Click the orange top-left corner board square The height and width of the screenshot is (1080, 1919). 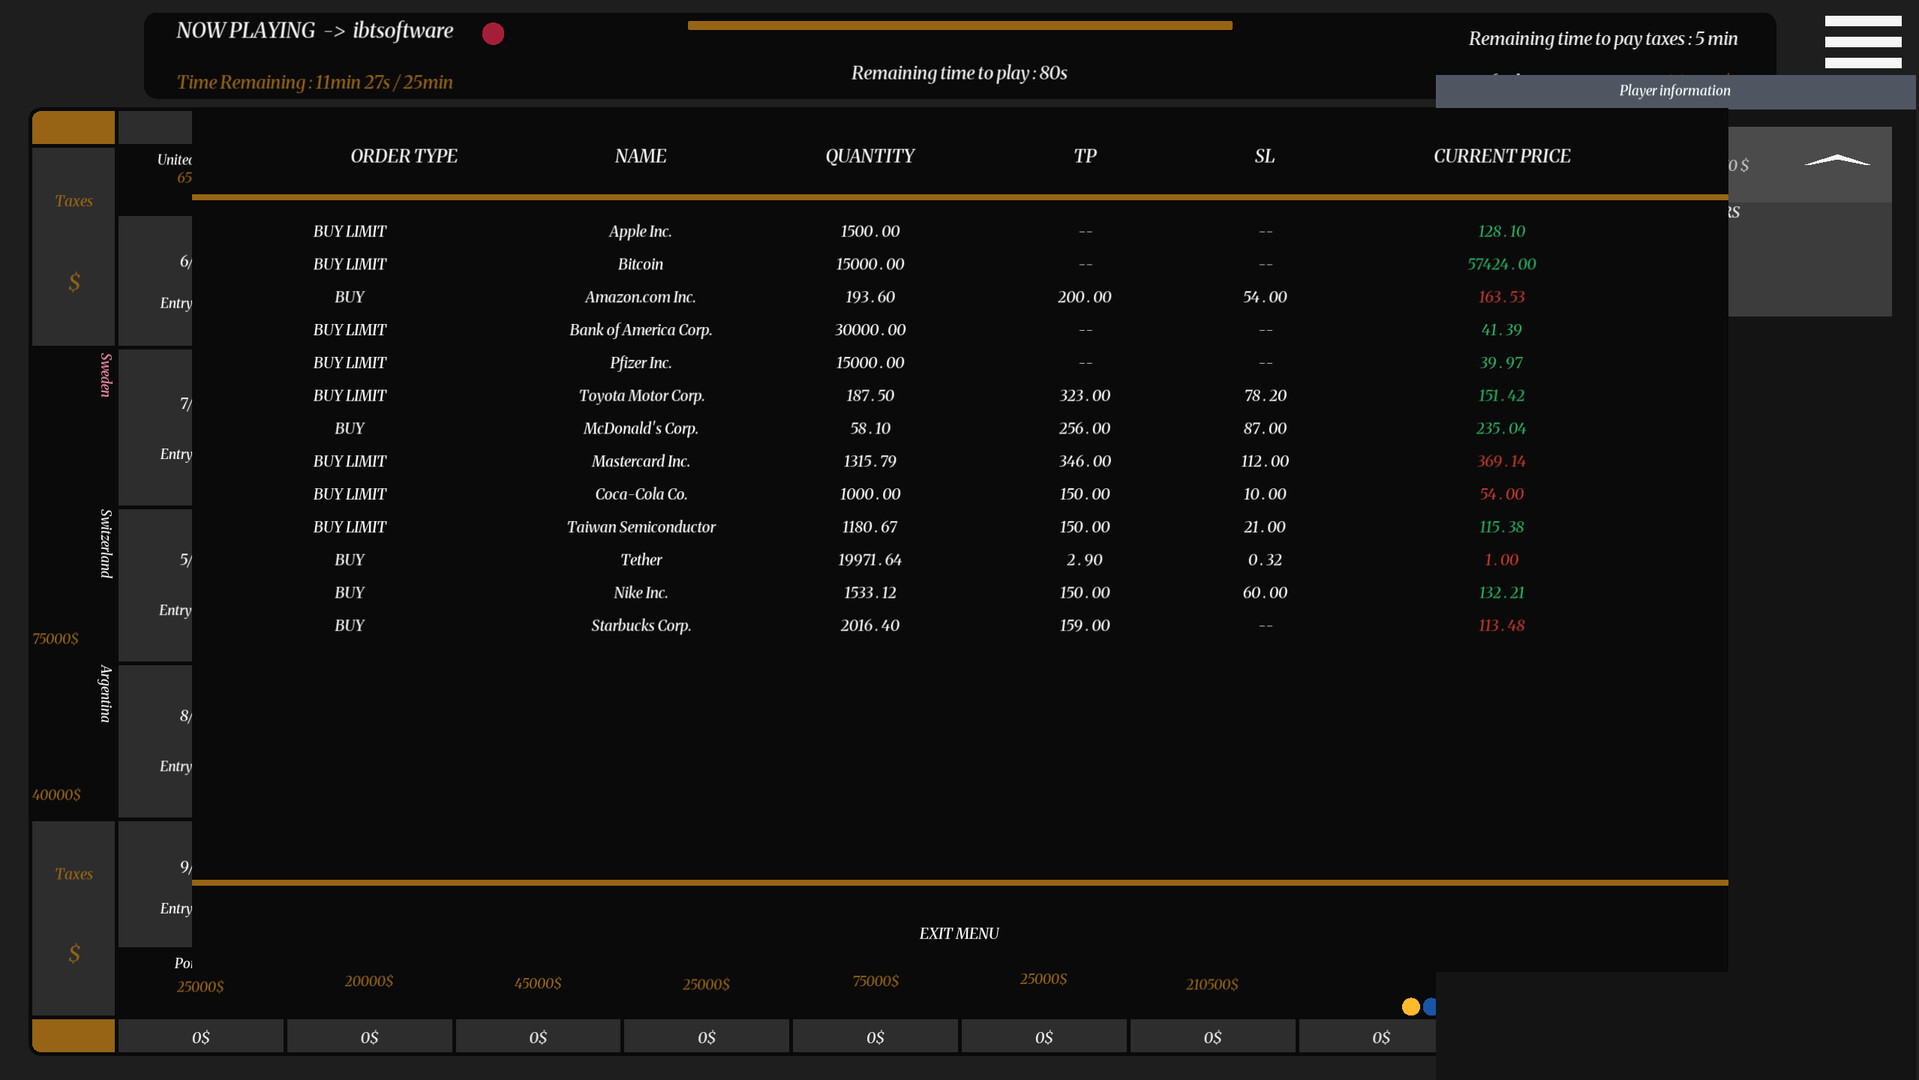[73, 128]
